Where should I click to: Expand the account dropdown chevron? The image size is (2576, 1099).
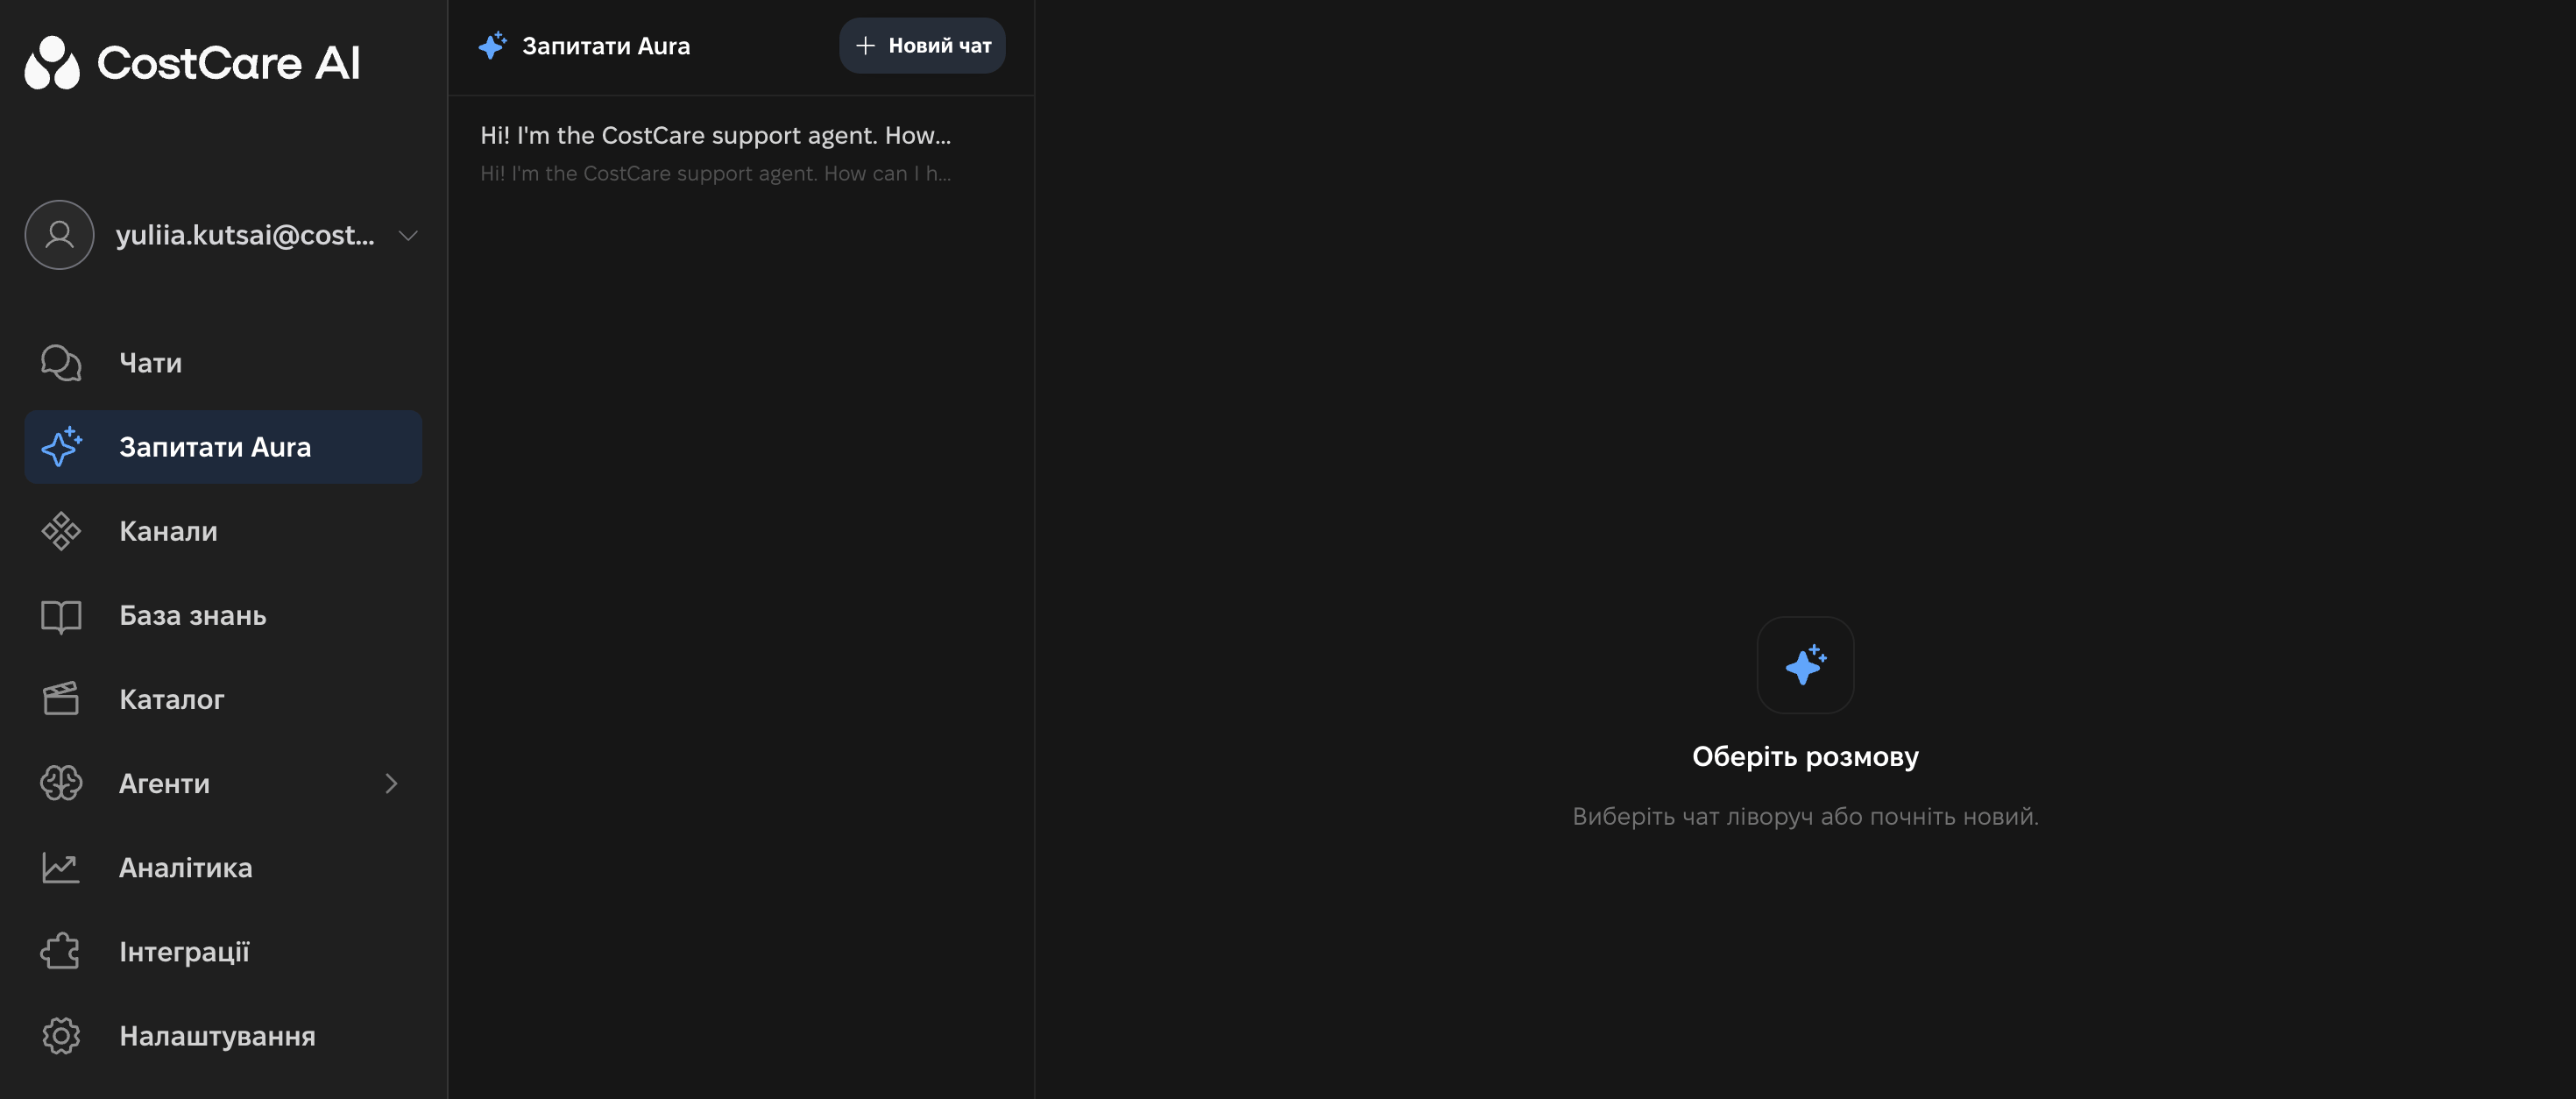coord(408,236)
